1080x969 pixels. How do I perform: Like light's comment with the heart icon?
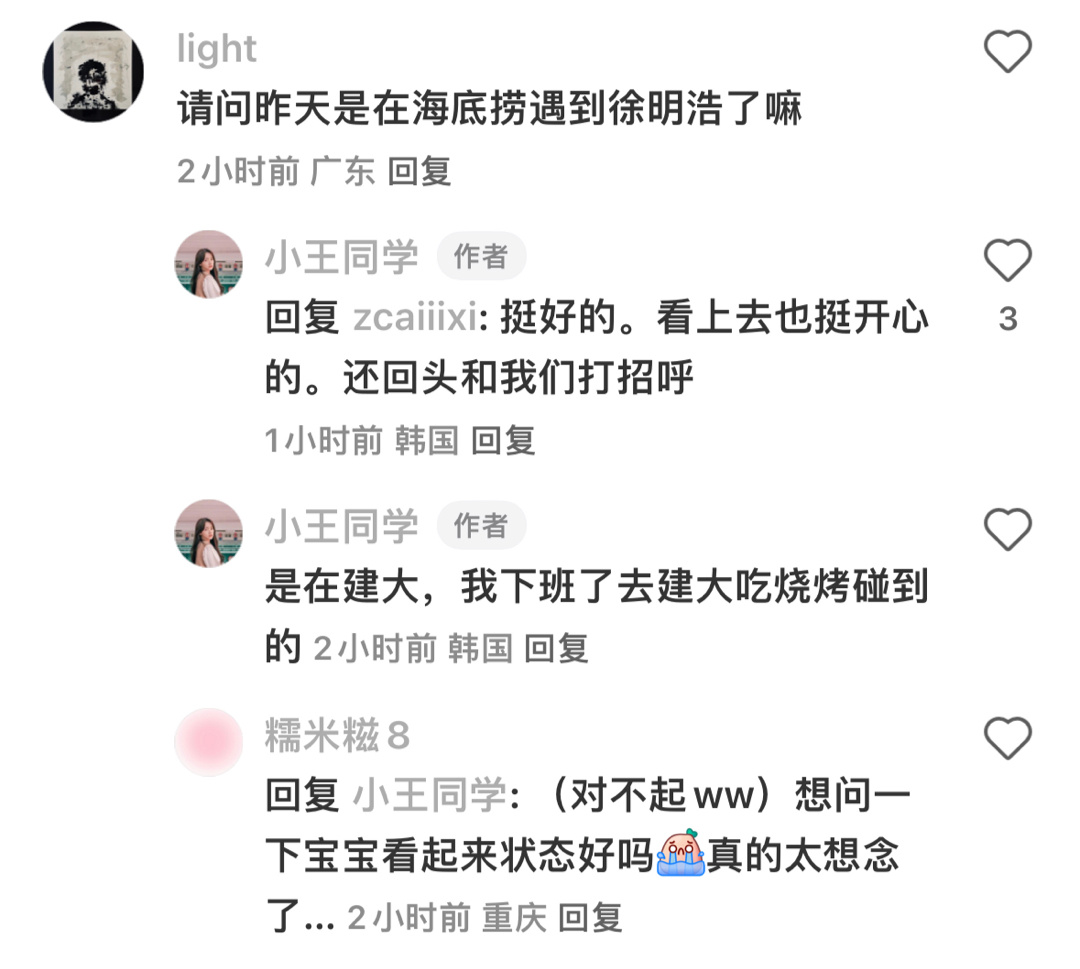[1007, 52]
